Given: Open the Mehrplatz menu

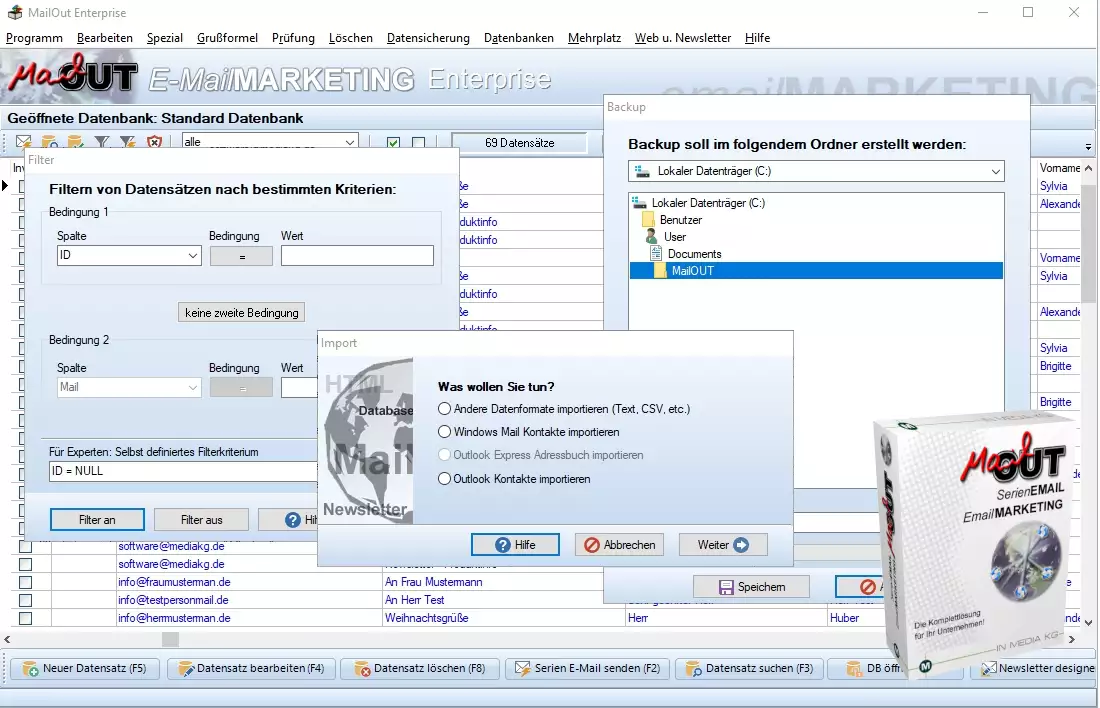Looking at the screenshot, I should click(x=594, y=38).
